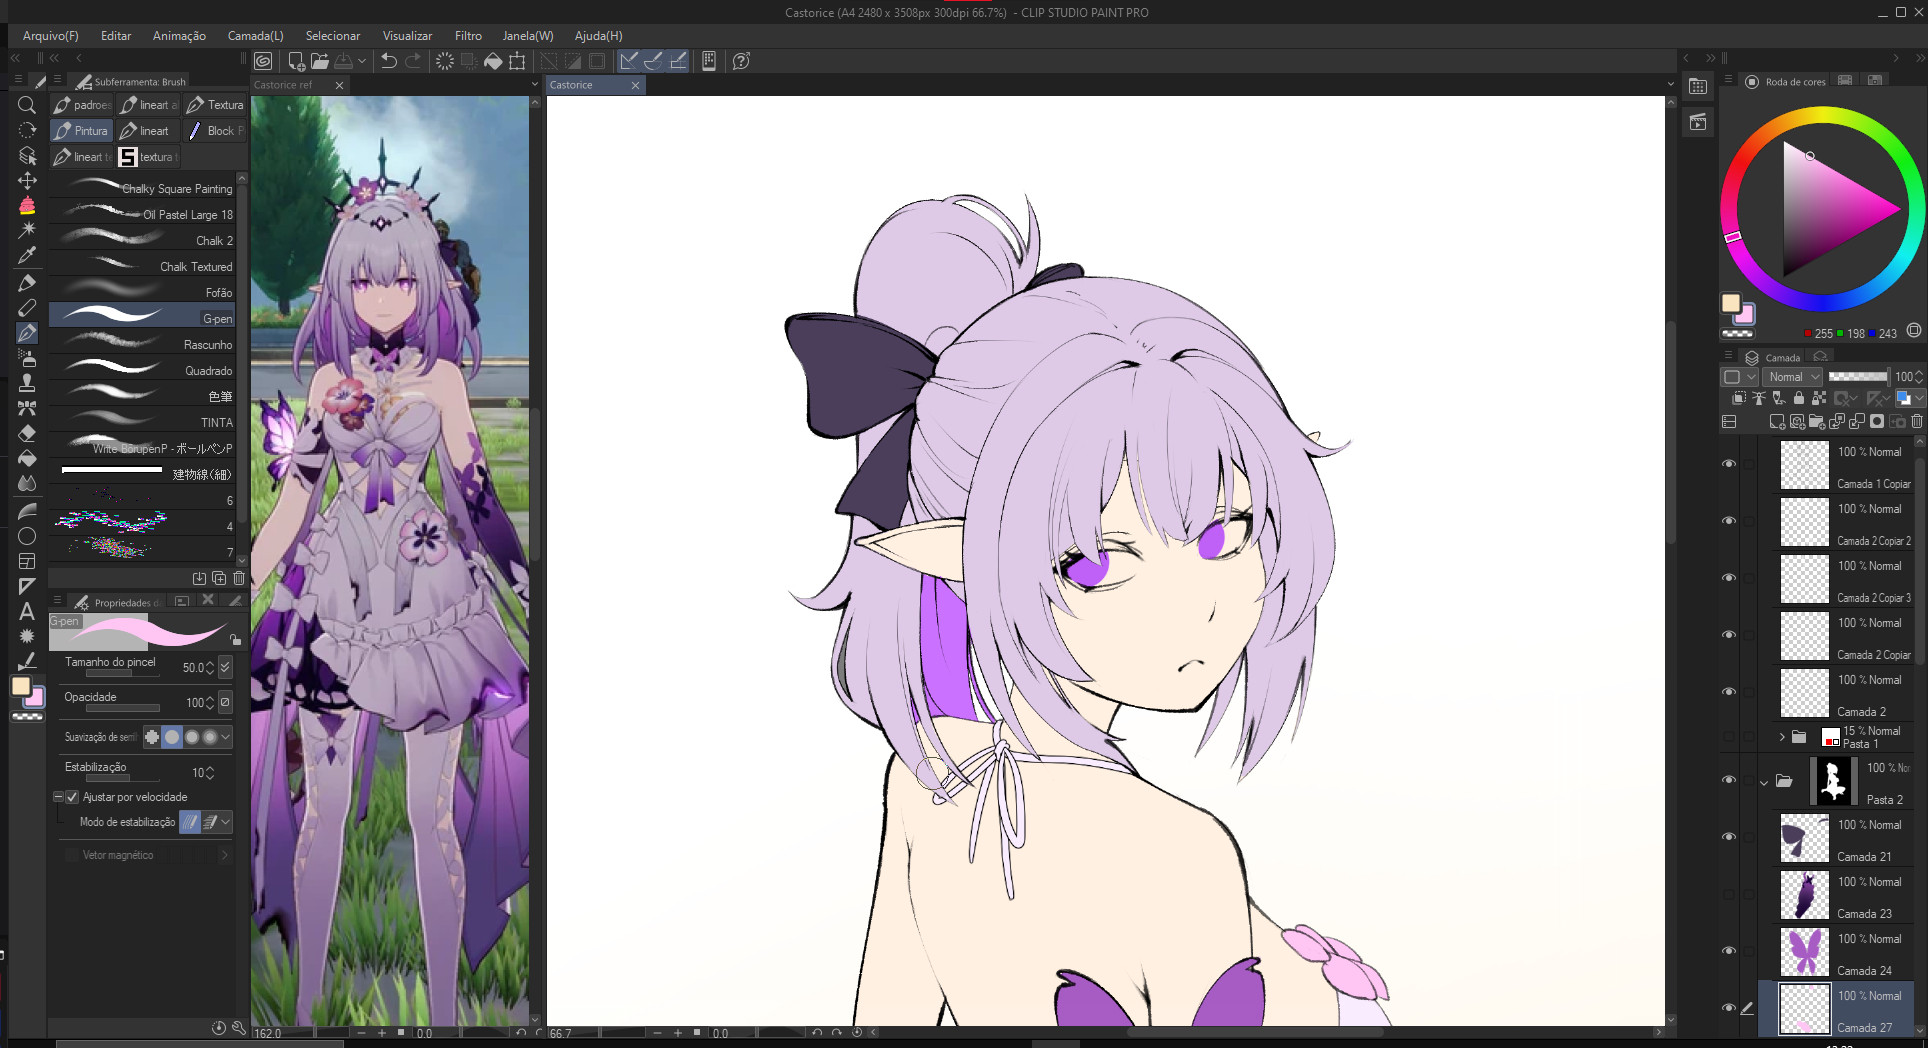
Task: Hide the Camada 2 Copiar 2 layer
Action: click(x=1729, y=521)
